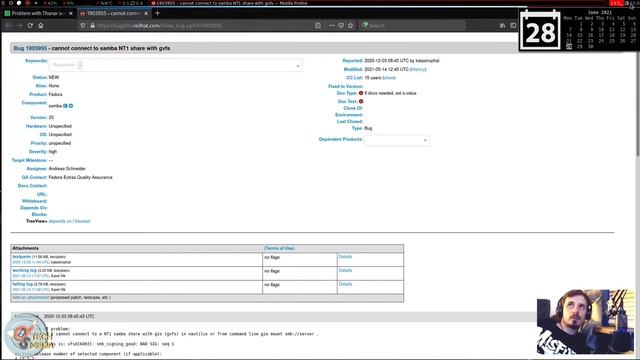Click the Doc Text red warning icon
Screen dimensions: 640x360
361,101
